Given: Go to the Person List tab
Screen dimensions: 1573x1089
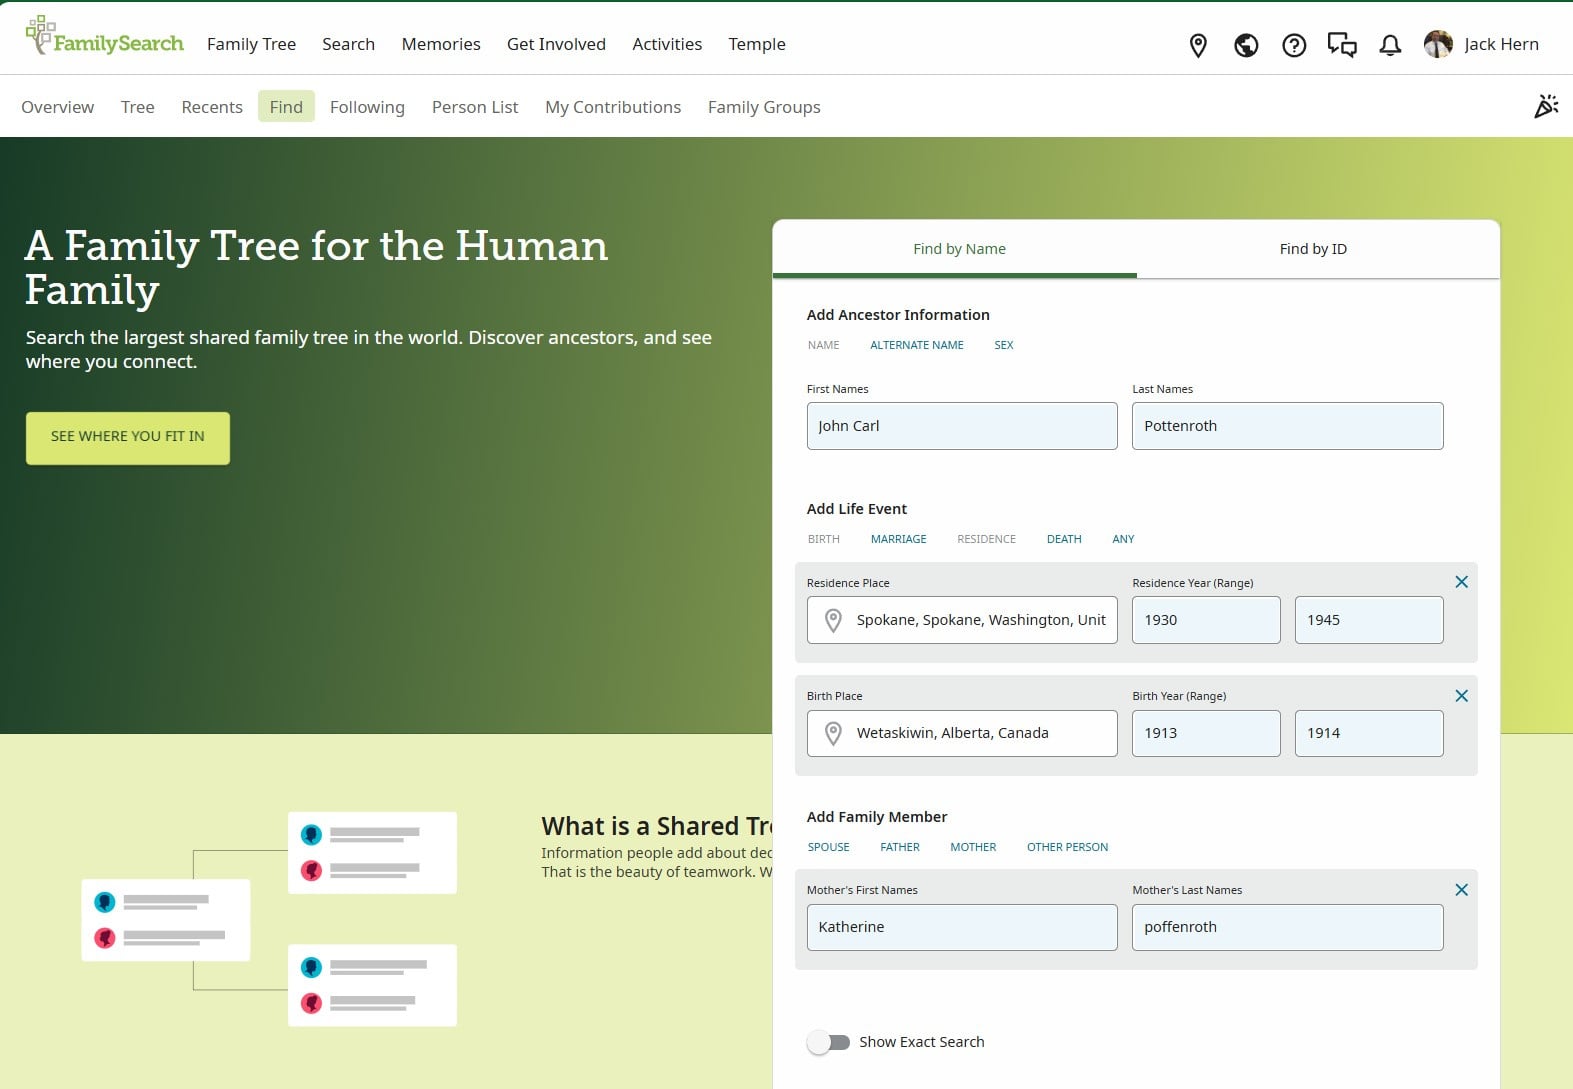Looking at the screenshot, I should (x=475, y=107).
